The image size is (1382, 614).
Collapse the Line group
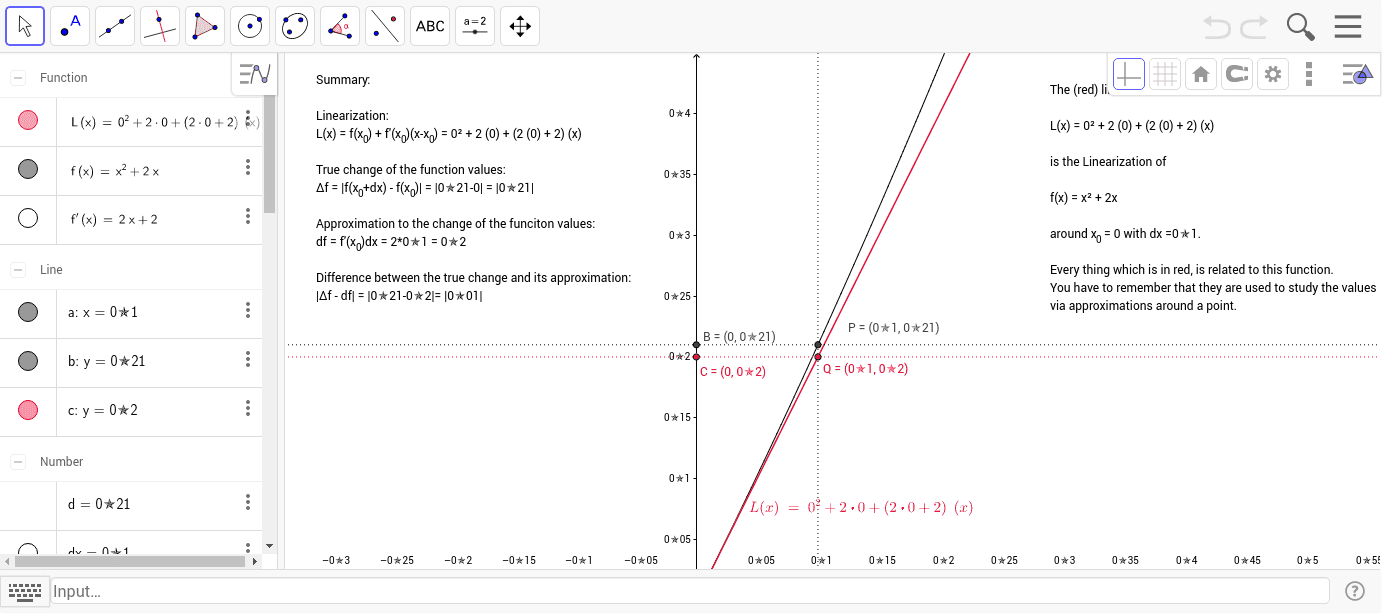18,269
